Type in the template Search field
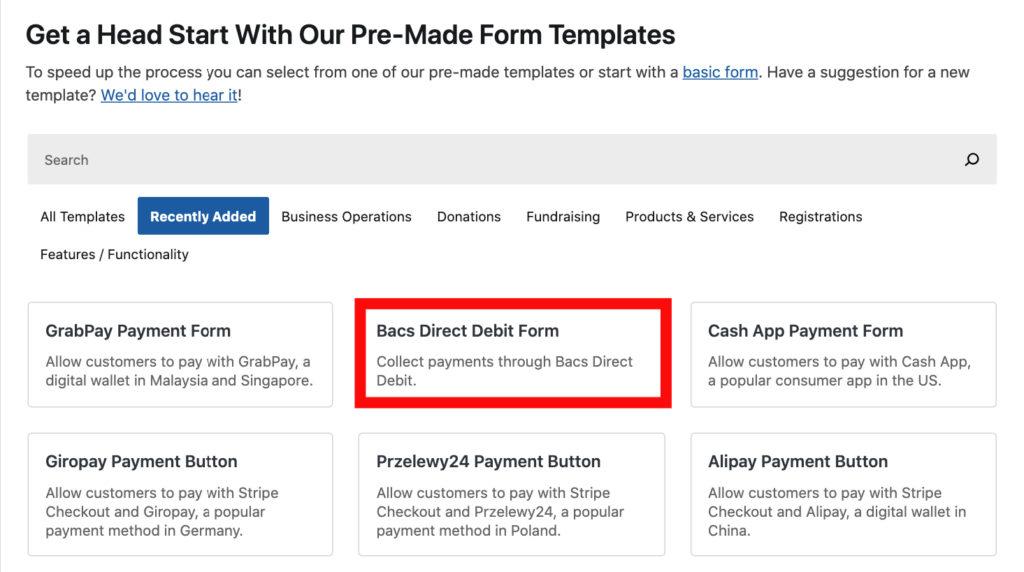Screen dimensions: 1024x572 coord(480,160)
